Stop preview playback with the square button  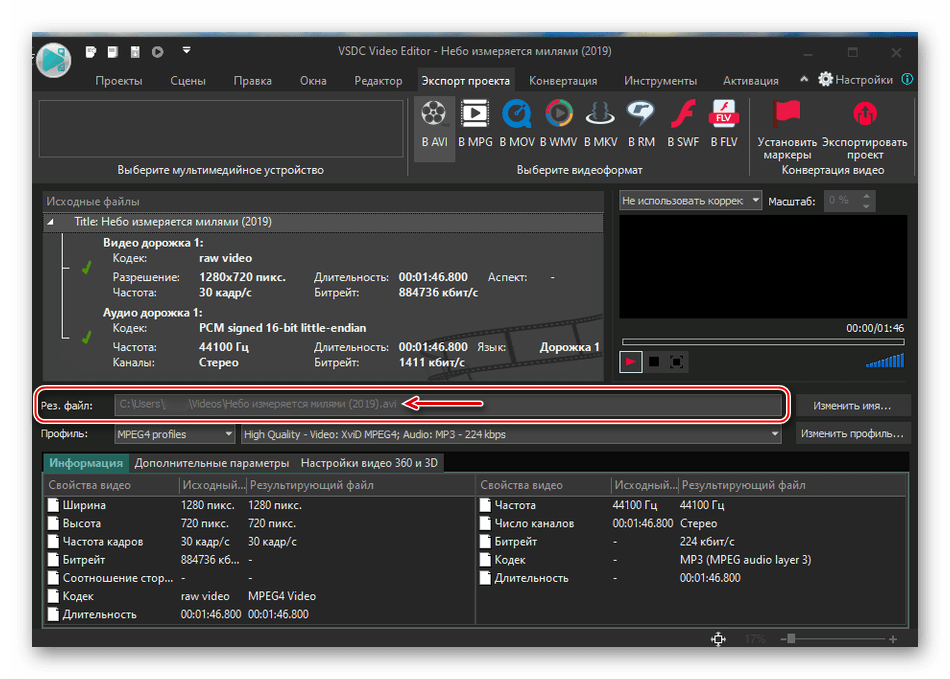pyautogui.click(x=654, y=362)
